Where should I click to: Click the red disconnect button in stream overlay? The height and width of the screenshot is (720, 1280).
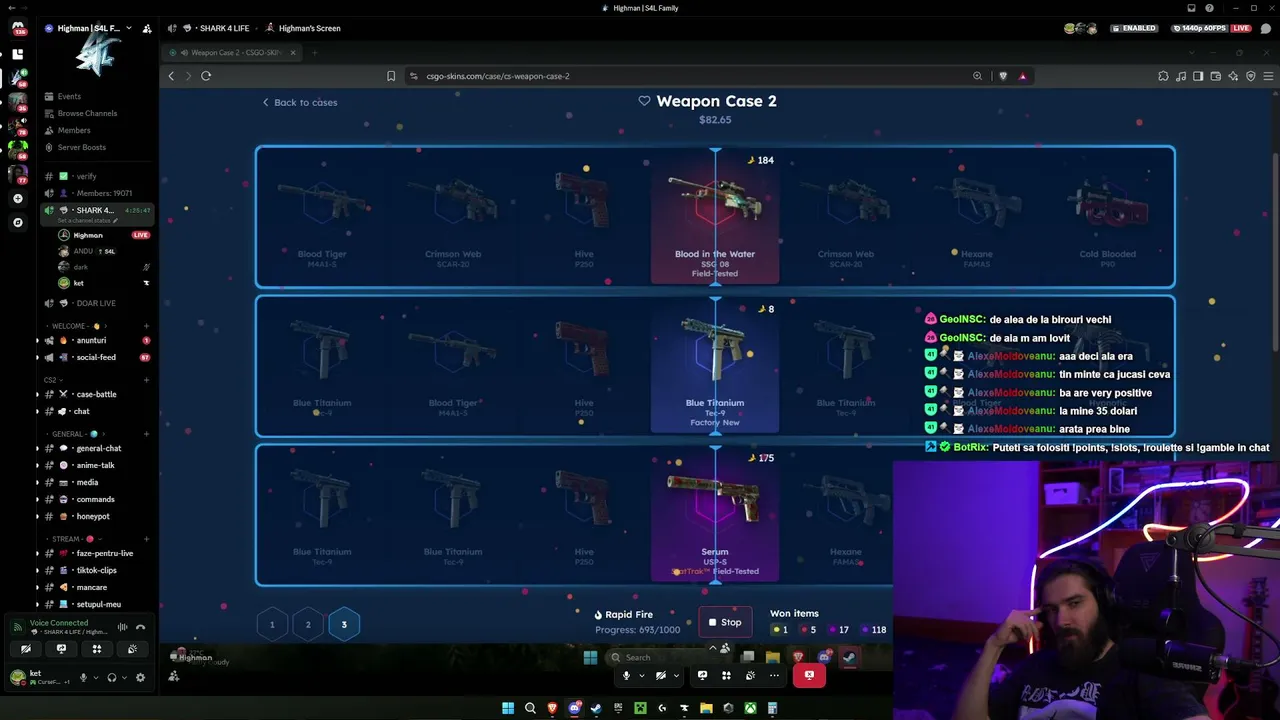809,675
